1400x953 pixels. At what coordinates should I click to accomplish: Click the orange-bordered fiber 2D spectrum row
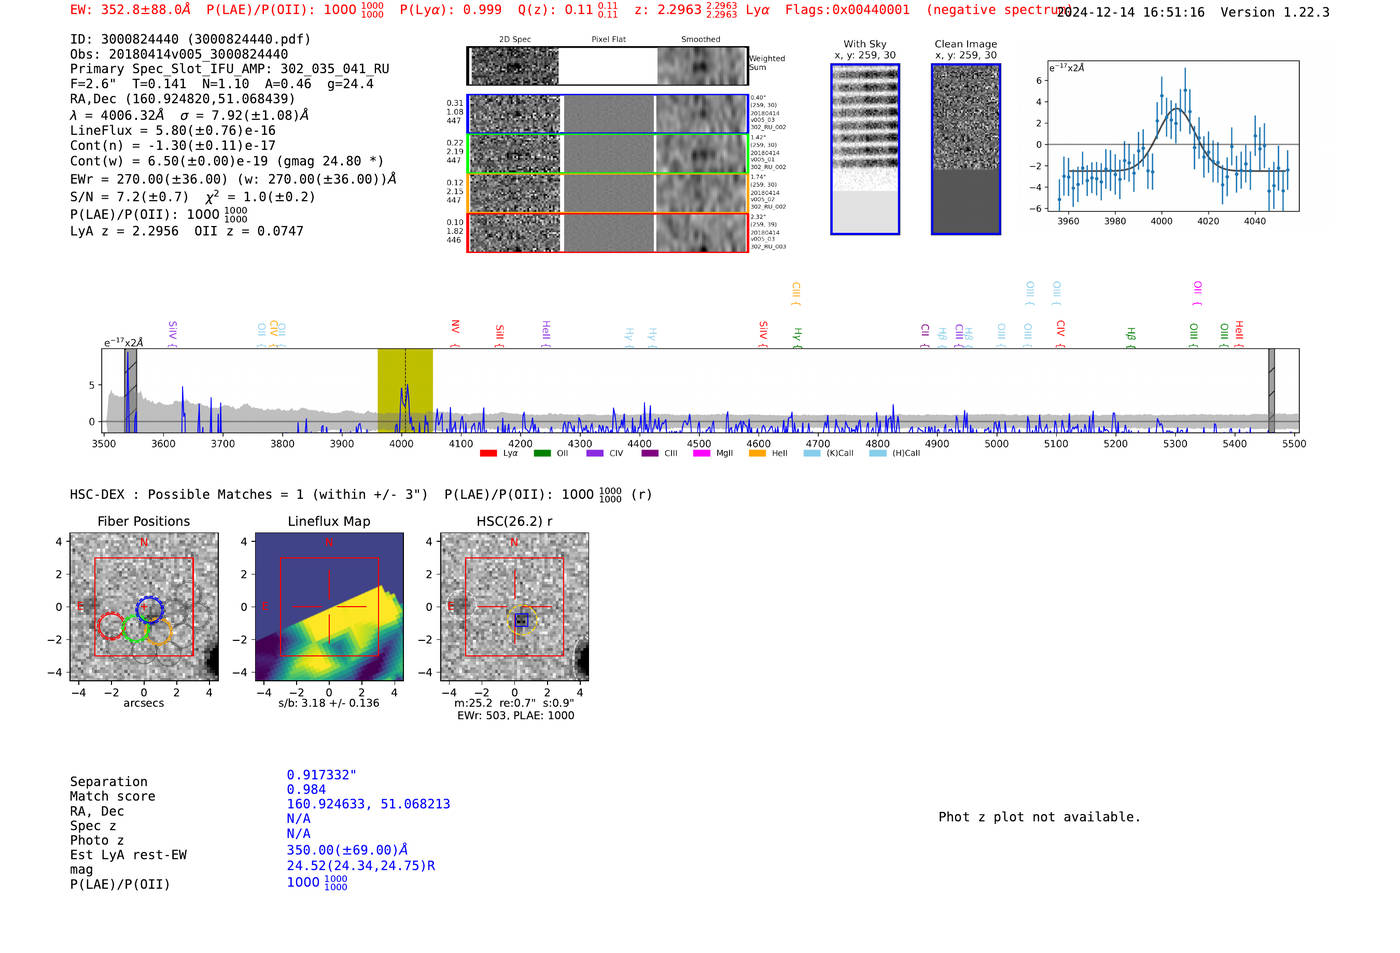tap(608, 193)
